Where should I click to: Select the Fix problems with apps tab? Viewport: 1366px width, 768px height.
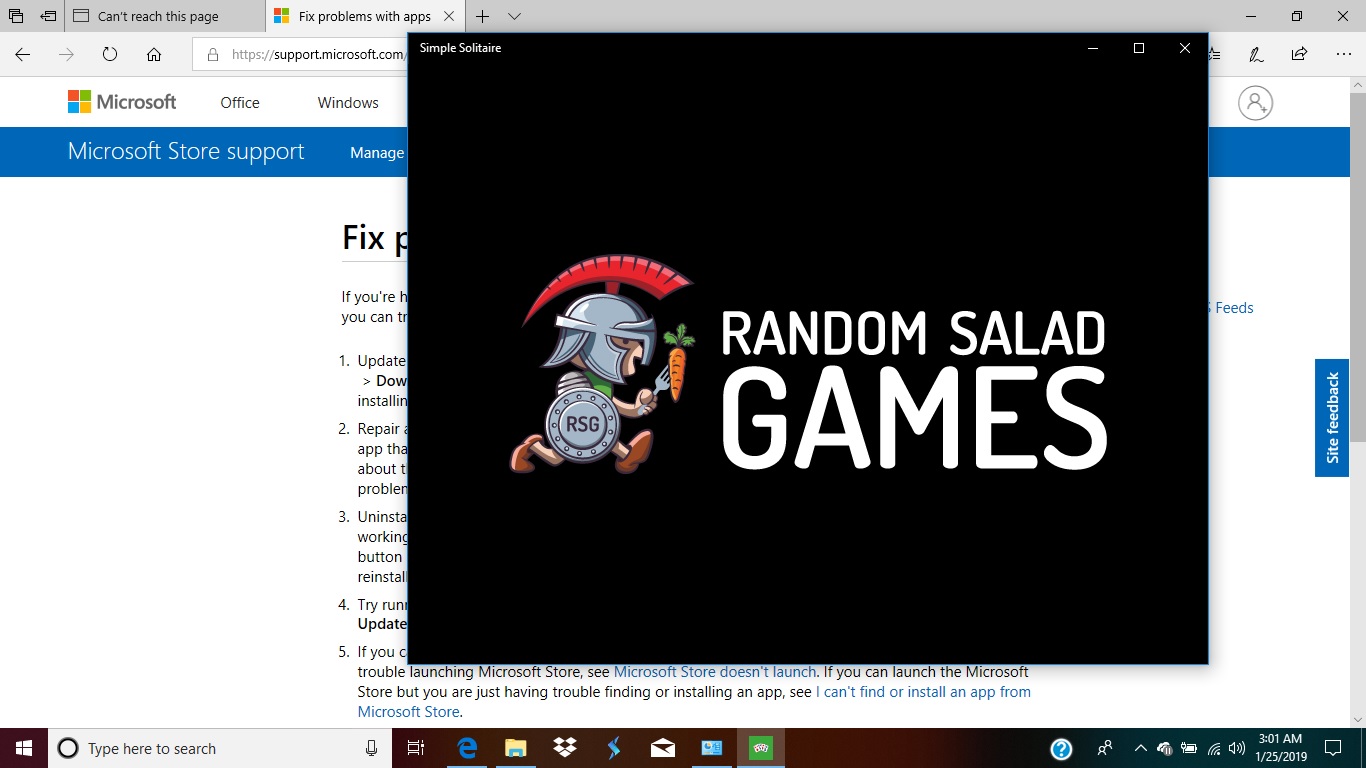365,16
